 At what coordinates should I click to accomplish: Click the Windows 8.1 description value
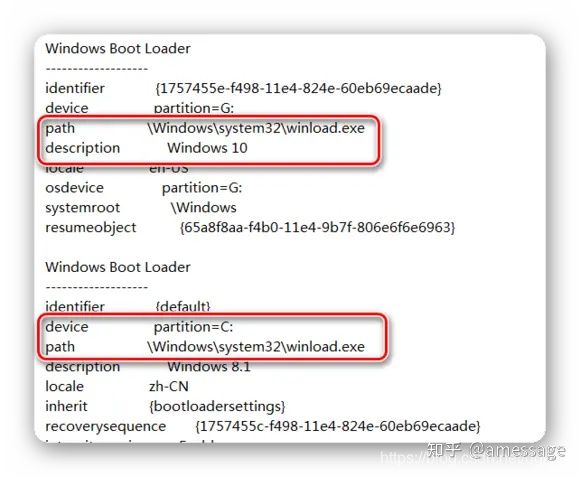tap(209, 367)
